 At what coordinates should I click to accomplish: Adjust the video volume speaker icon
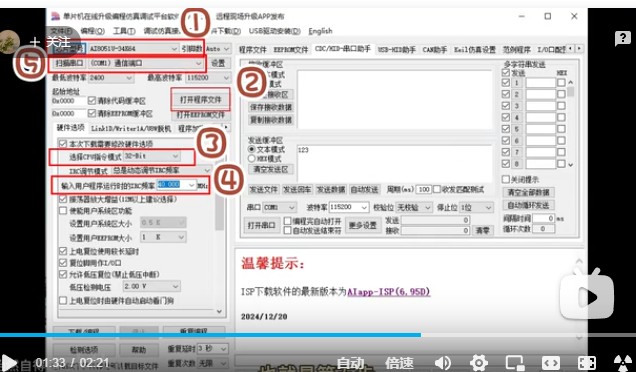coord(443,362)
